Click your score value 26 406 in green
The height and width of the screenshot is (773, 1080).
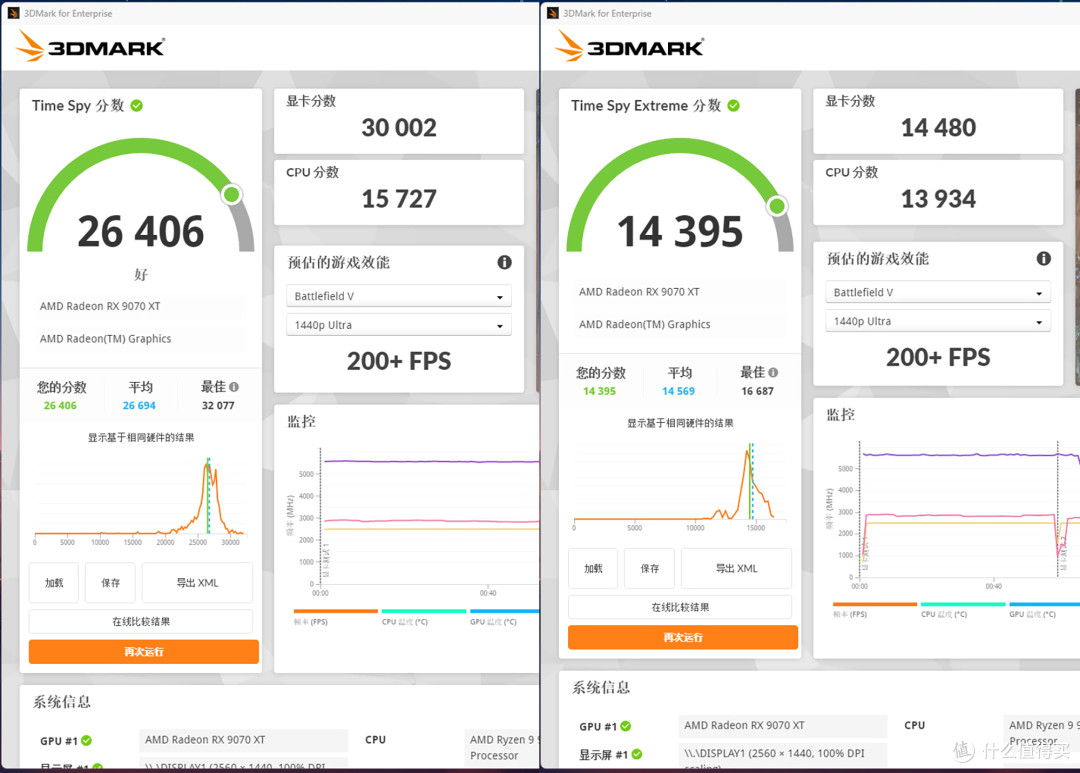[x=60, y=406]
